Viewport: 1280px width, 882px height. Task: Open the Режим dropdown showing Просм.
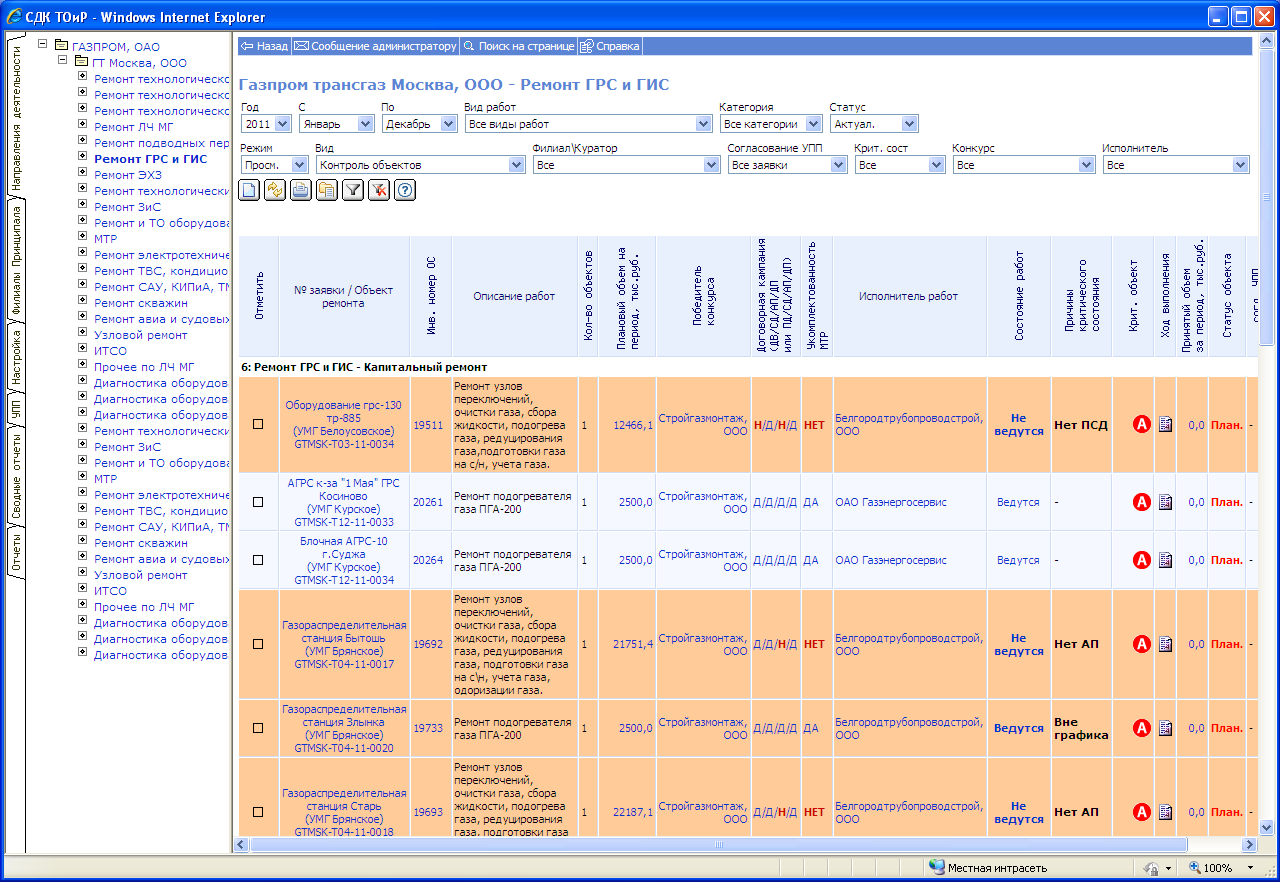(x=274, y=165)
